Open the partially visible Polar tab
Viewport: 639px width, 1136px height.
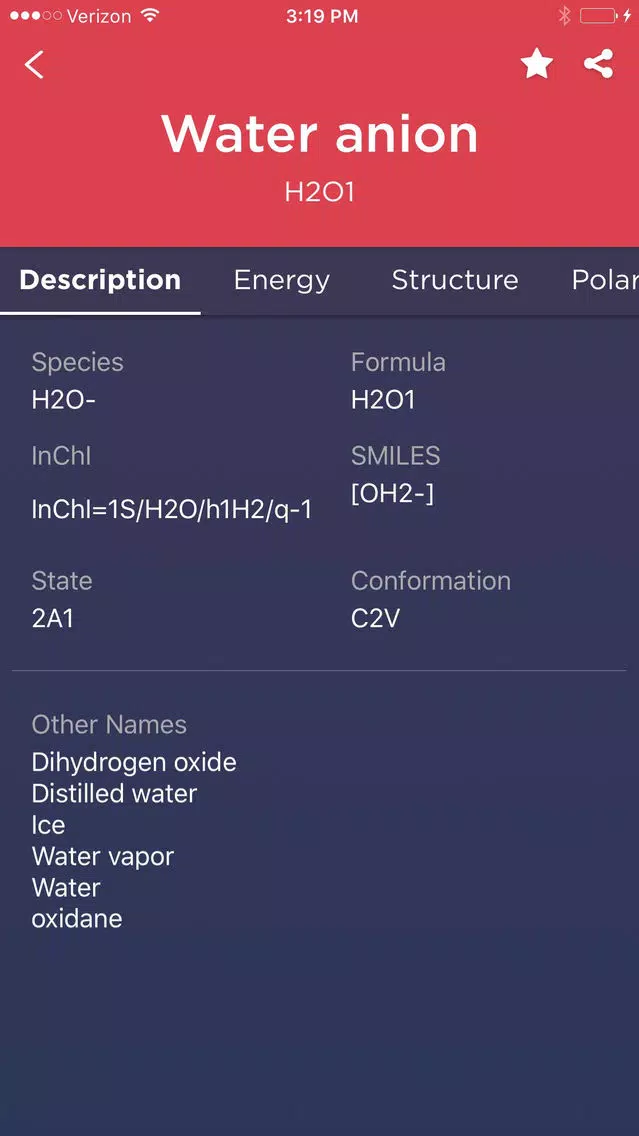[x=605, y=280]
